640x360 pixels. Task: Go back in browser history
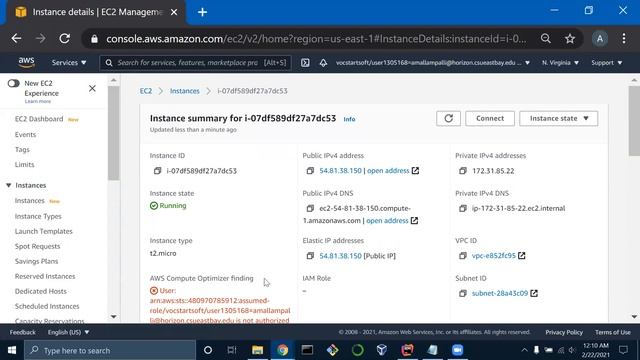(16, 39)
